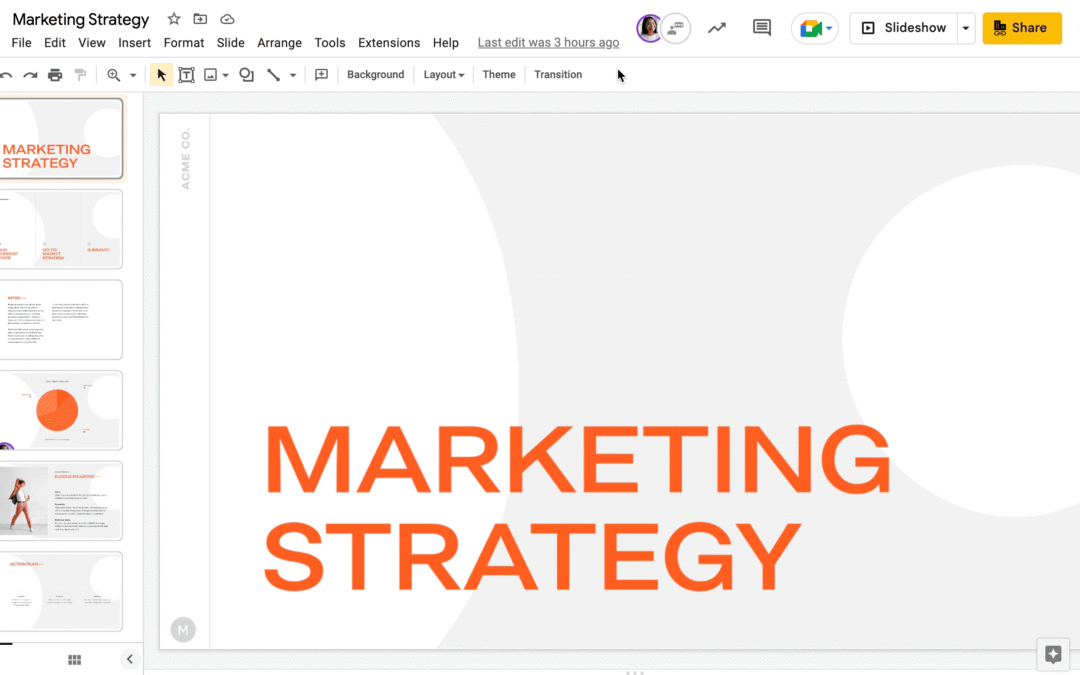Click the collaborator chat icon
This screenshot has width=1080, height=675.
(x=676, y=28)
